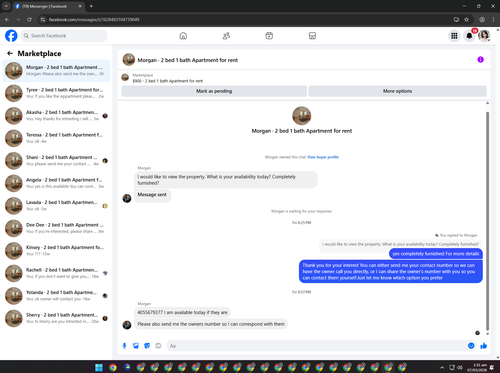Click the 'Thank you for your interest' message
The image size is (500, 373).
point(391,271)
